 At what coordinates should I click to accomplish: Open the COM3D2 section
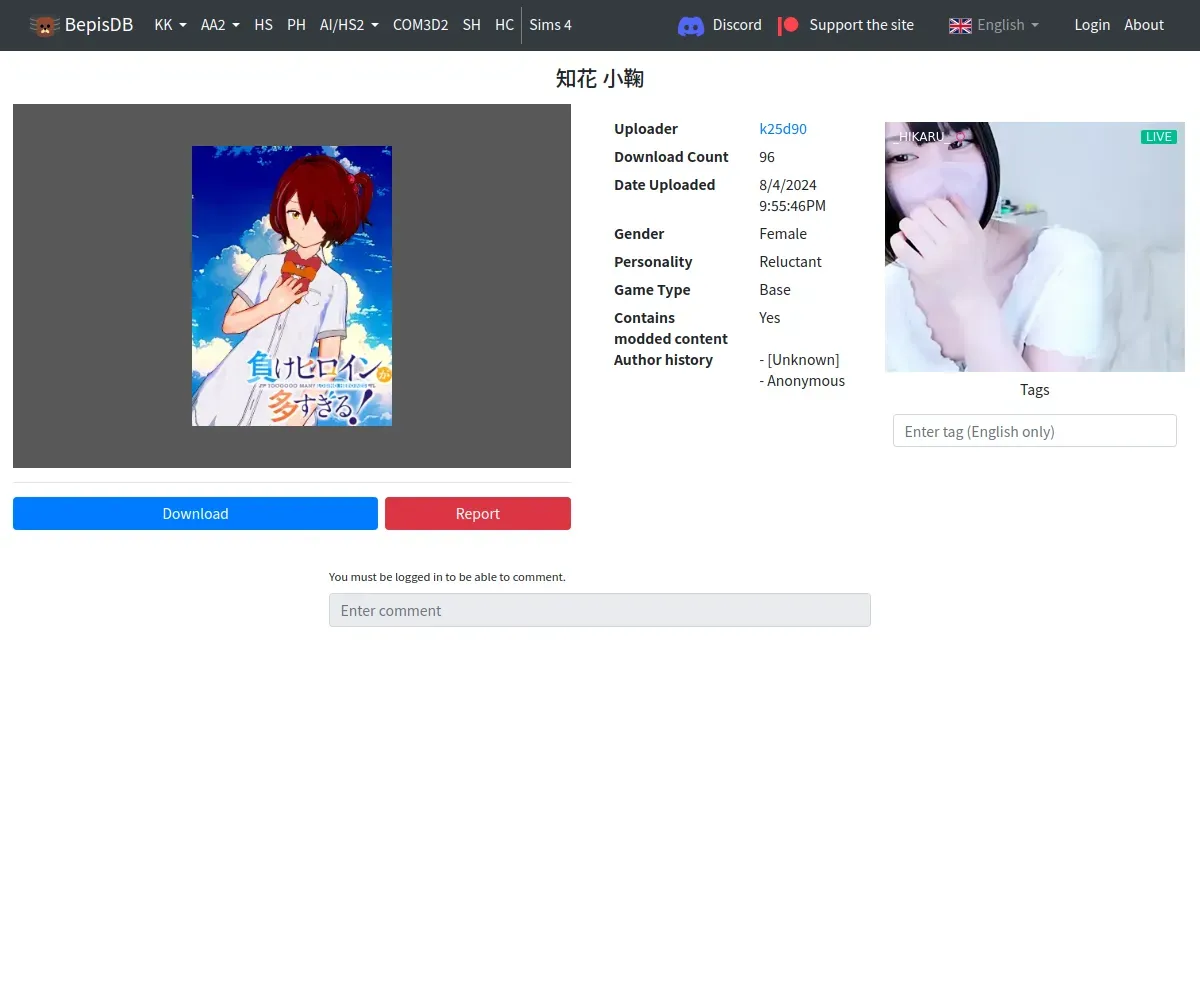click(x=420, y=25)
